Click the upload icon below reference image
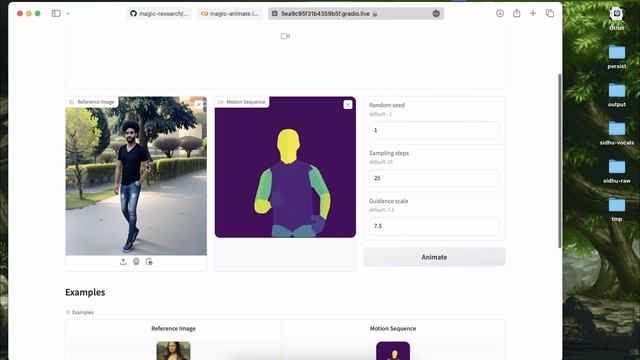Viewport: 640px width, 360px height. 123,262
